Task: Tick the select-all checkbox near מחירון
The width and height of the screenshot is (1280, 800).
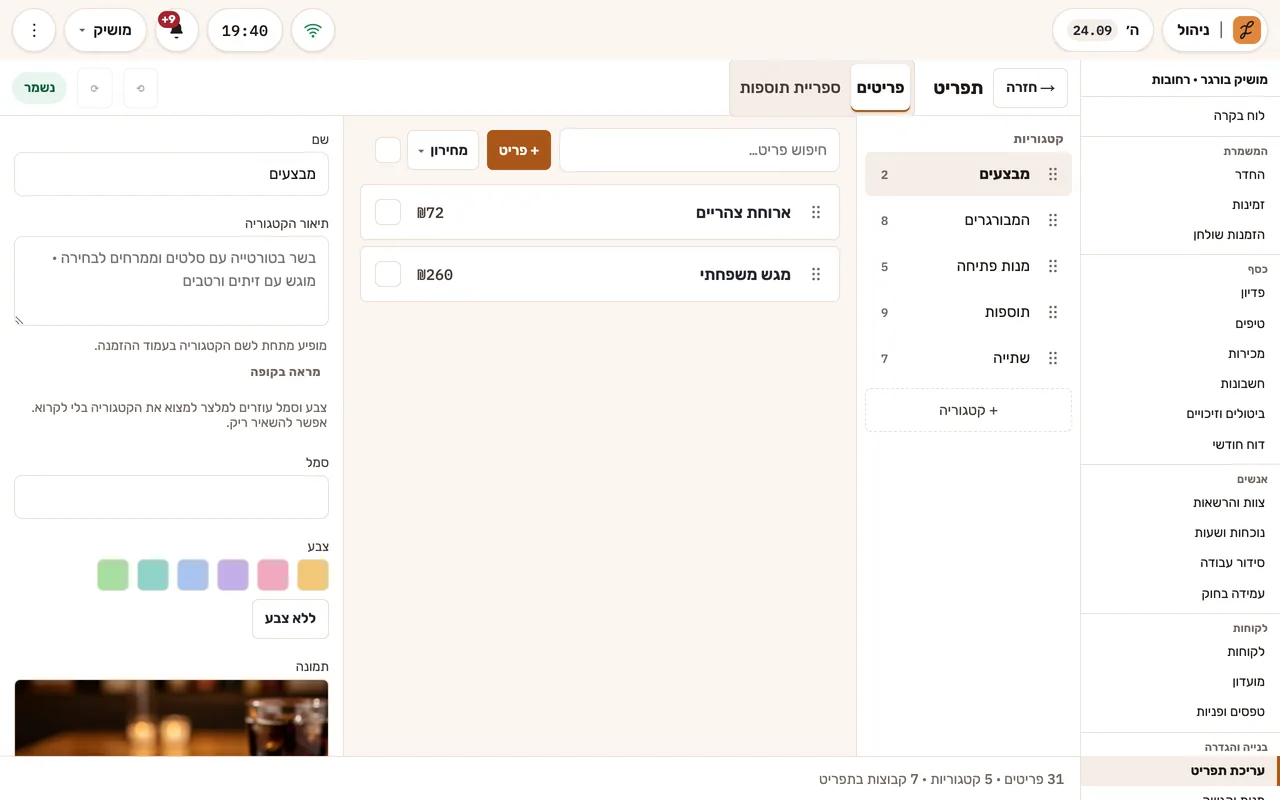Action: coord(388,150)
